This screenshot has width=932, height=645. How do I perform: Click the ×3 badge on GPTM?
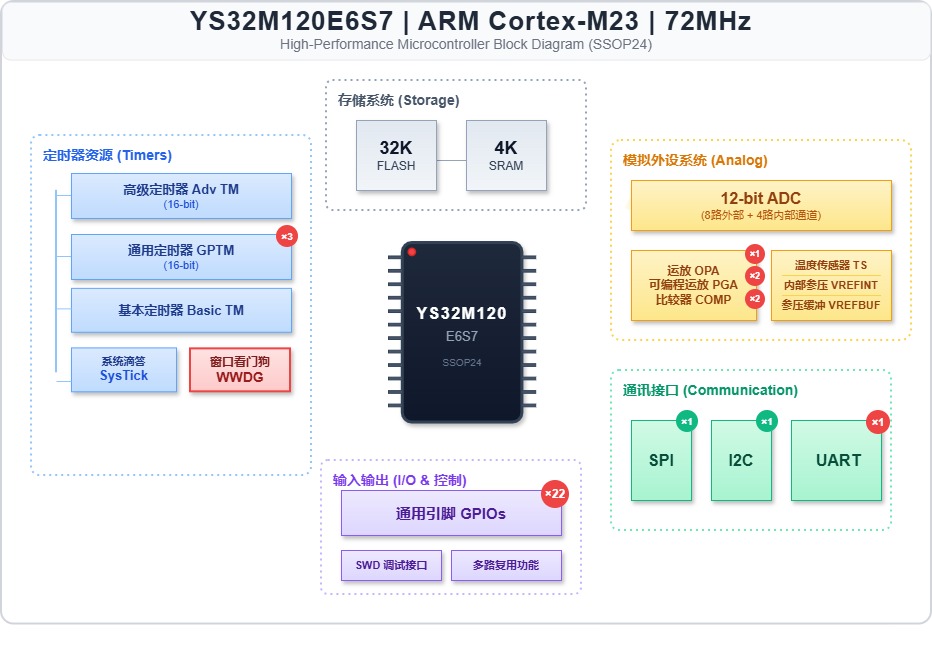[x=287, y=237]
